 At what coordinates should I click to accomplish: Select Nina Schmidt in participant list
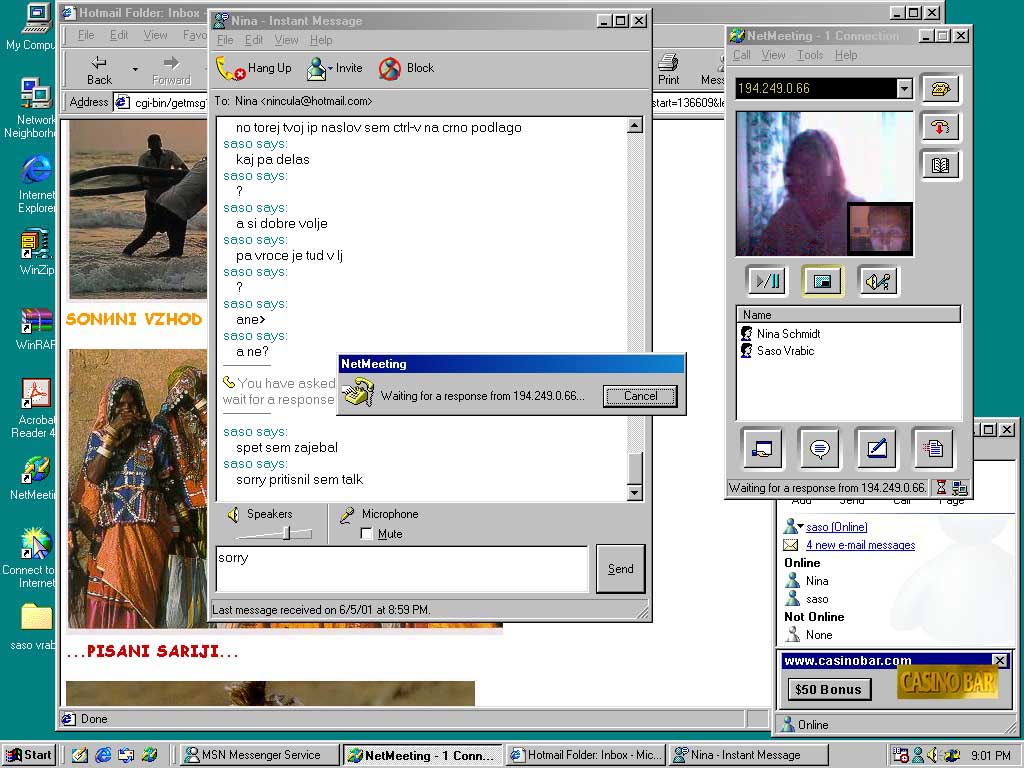point(788,334)
